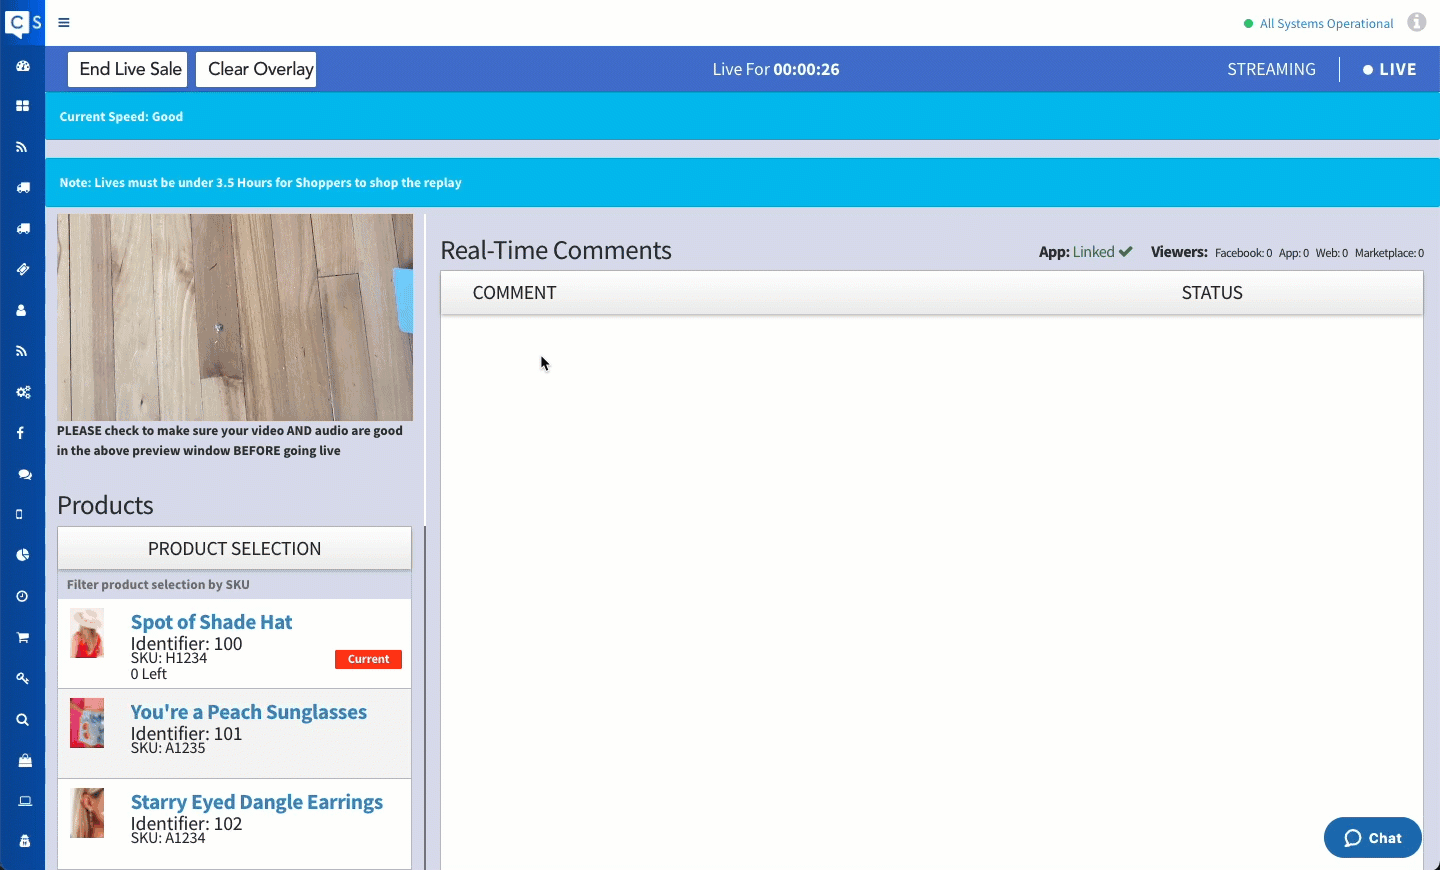Open the settings gears icon in sidebar
This screenshot has width=1440, height=870.
(x=22, y=392)
